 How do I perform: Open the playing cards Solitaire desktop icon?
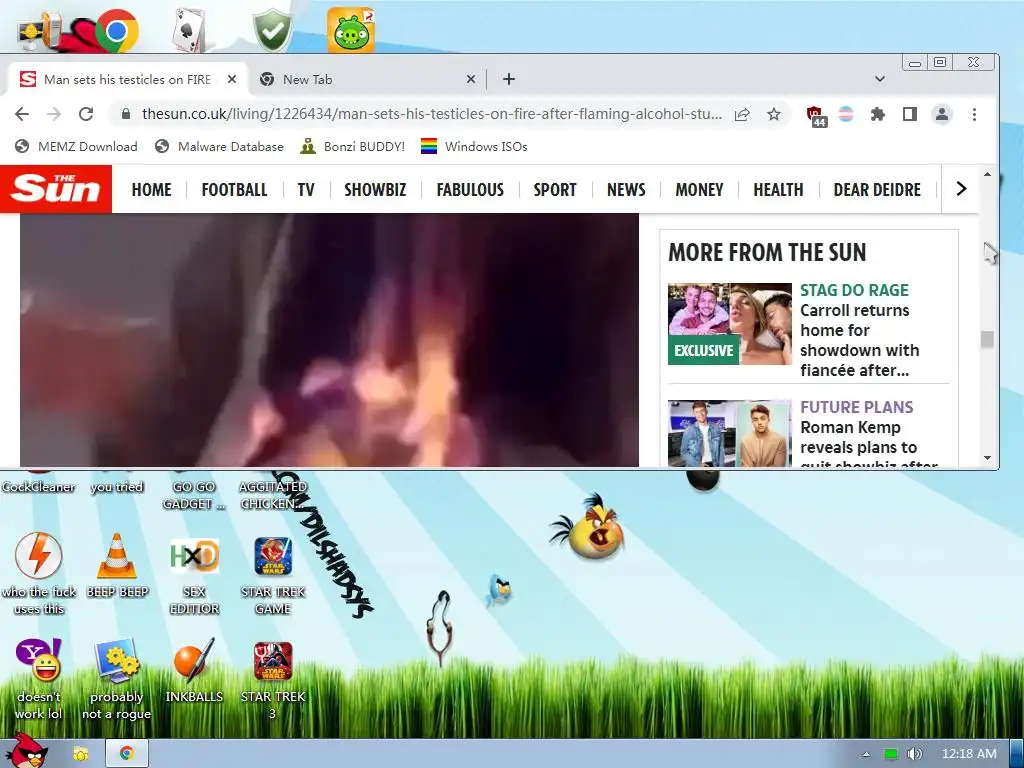coord(190,30)
